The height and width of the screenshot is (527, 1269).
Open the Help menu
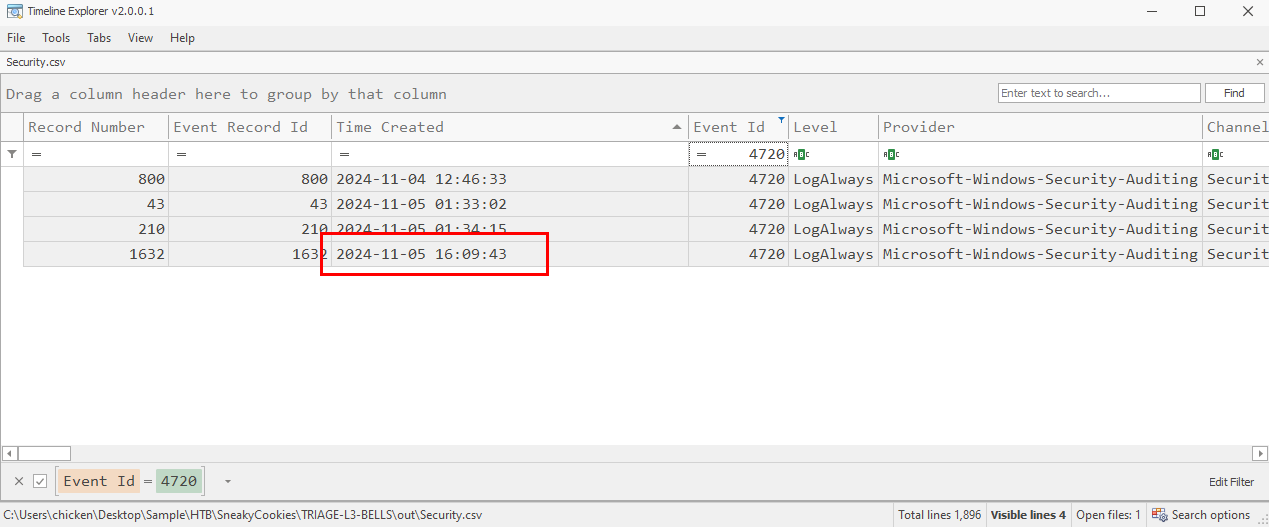[x=182, y=38]
